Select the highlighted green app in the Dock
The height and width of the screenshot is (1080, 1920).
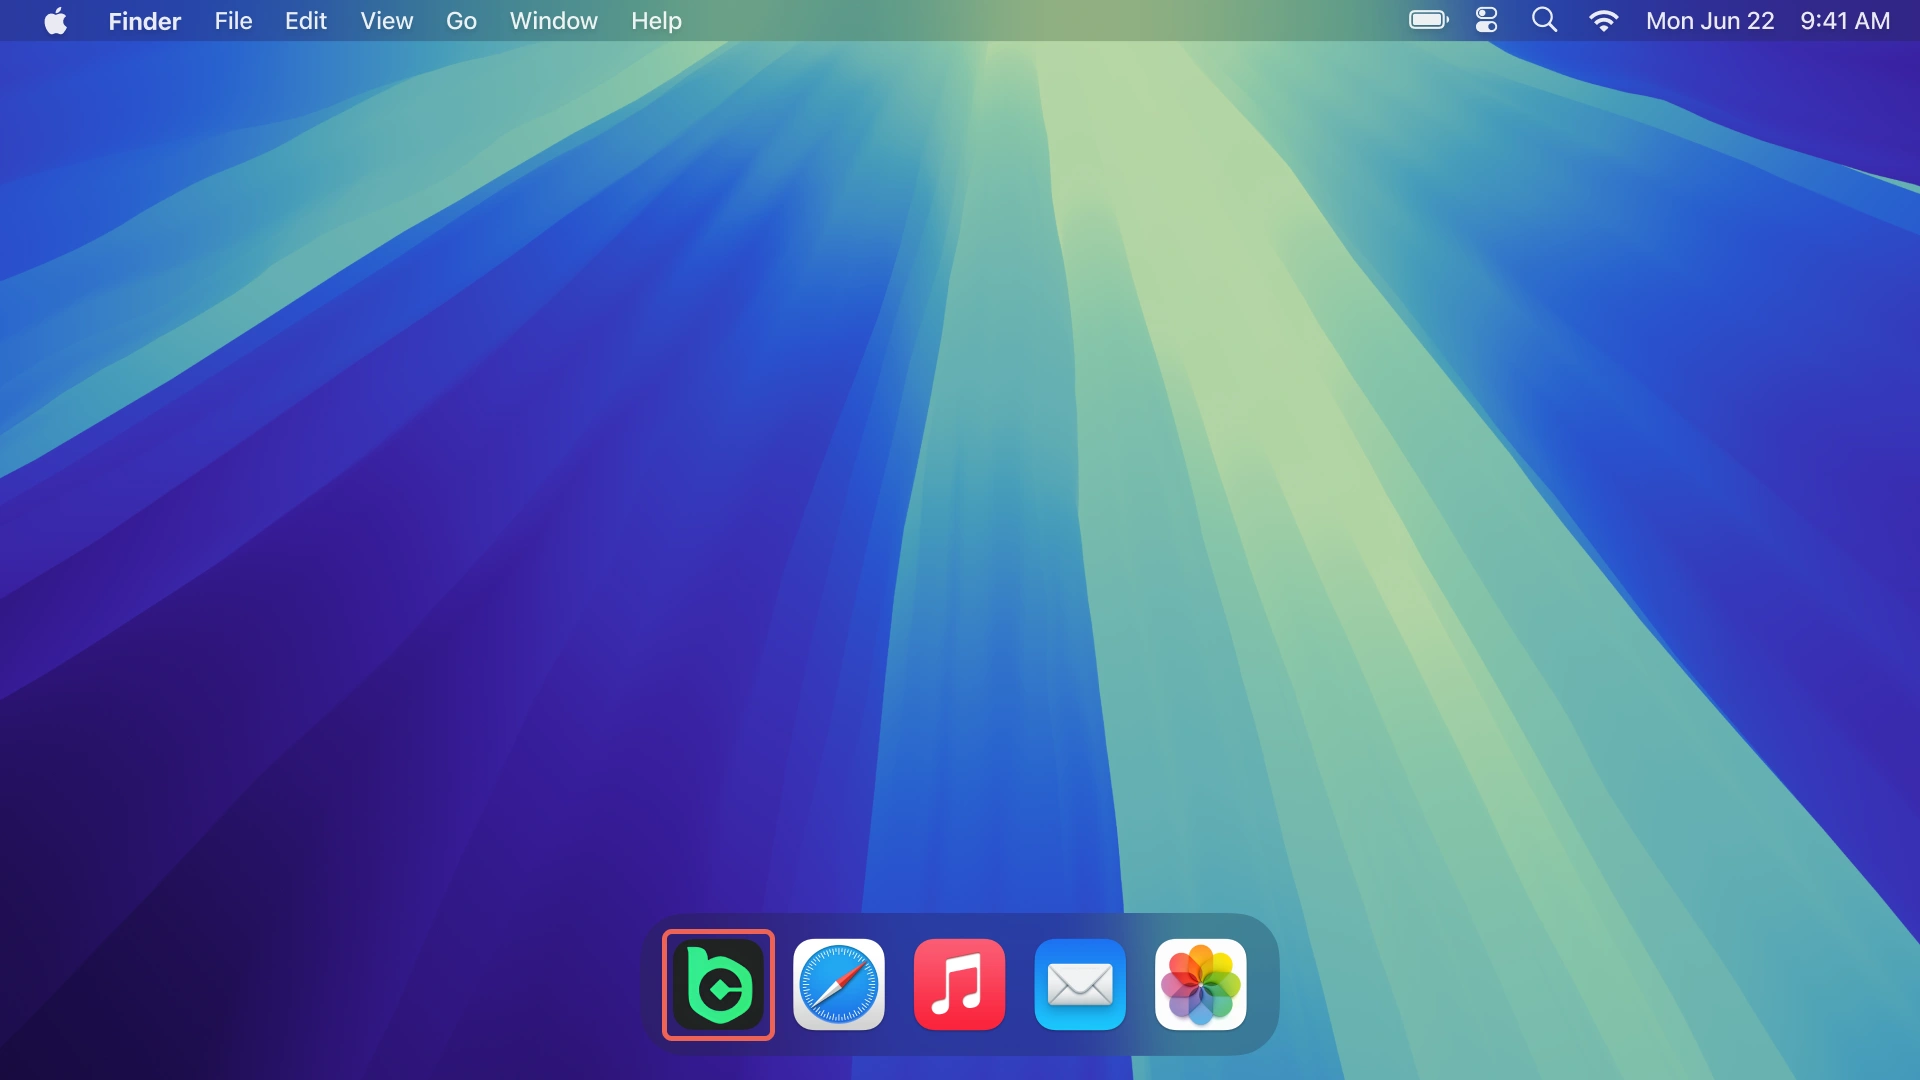tap(718, 985)
